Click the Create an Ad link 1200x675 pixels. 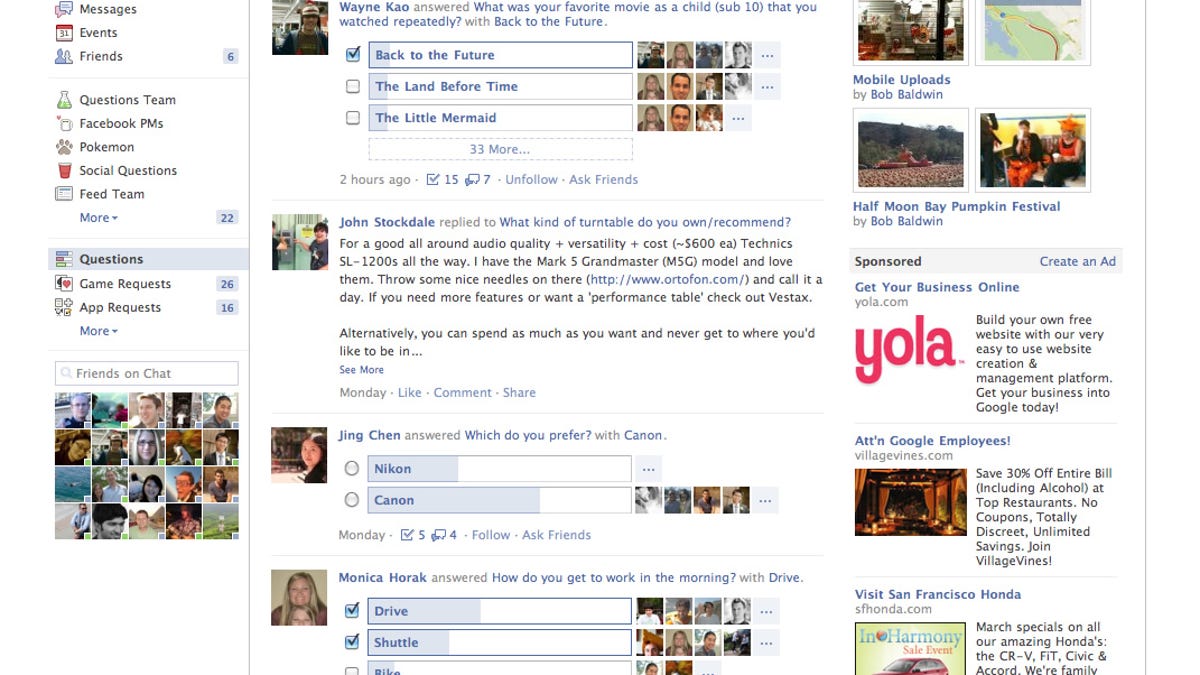(x=1077, y=261)
